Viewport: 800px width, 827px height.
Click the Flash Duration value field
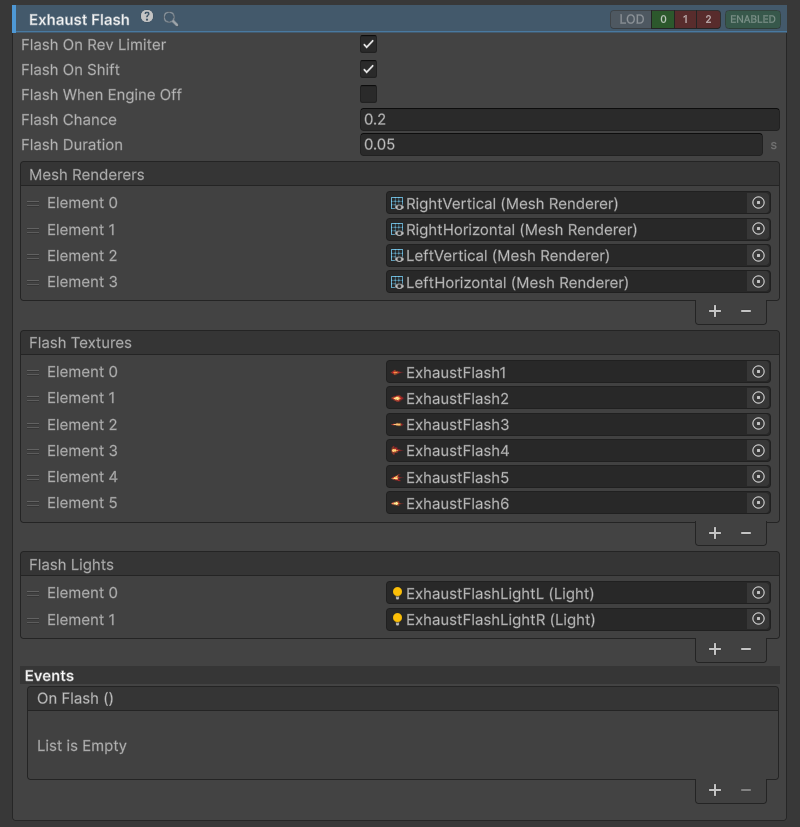561,145
